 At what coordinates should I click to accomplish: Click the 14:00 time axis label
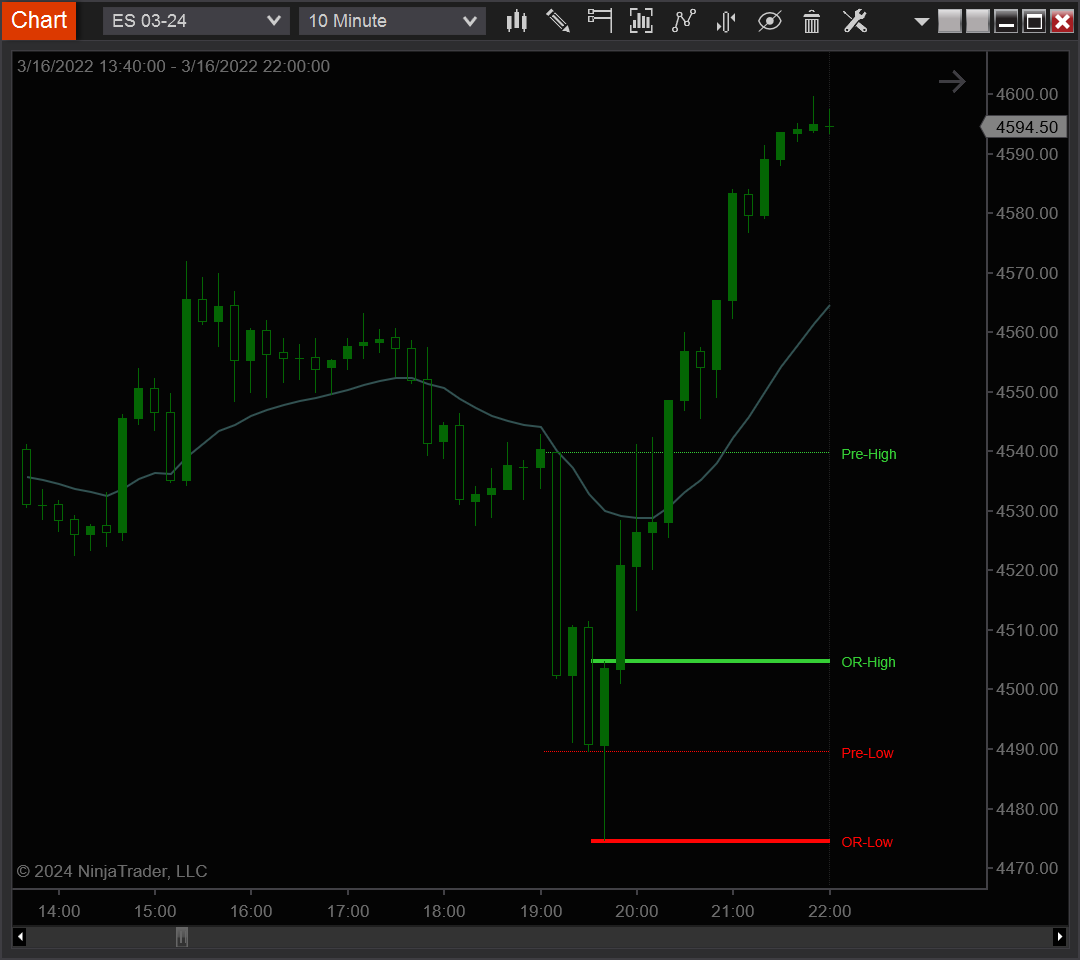pyautogui.click(x=59, y=911)
